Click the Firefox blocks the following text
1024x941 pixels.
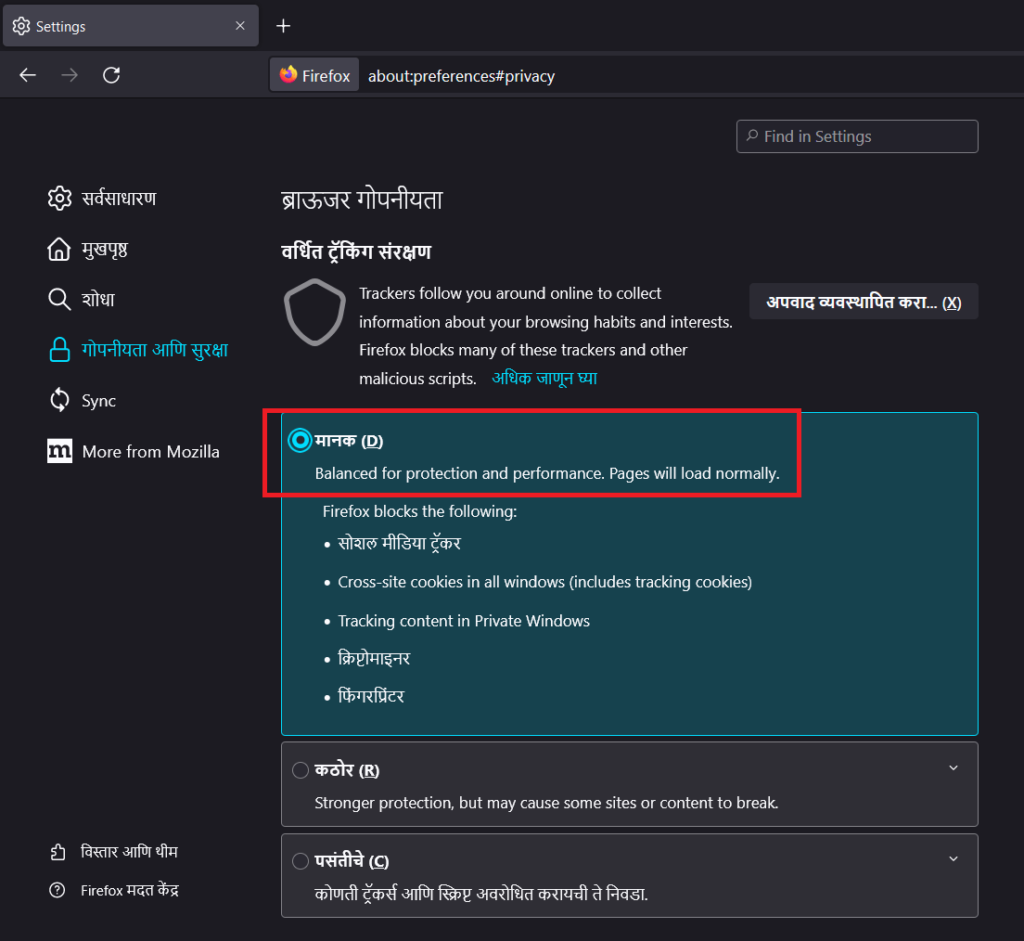click(x=420, y=511)
